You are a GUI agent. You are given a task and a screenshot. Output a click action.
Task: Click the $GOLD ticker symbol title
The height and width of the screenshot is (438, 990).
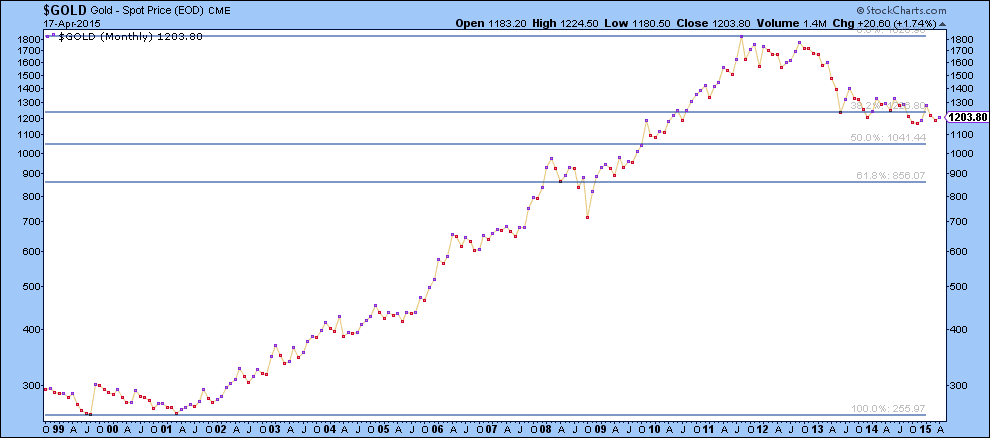tap(64, 10)
